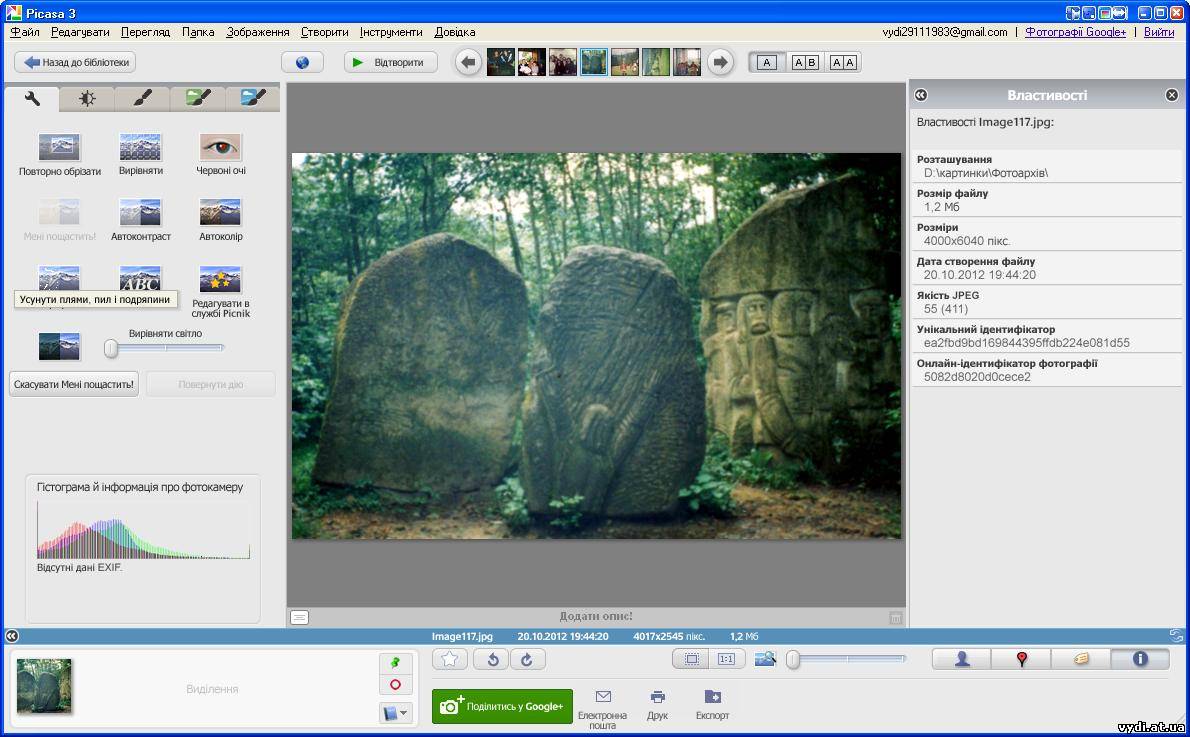1190x737 pixels.
Task: Open the single black brush effects tab
Action: tap(143, 99)
